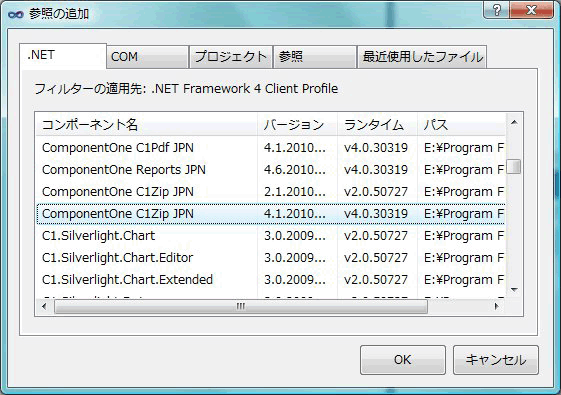This screenshot has height=395, width=561.
Task: Click version 4.1.2010... in C1Pdf row
Action: click(295, 148)
